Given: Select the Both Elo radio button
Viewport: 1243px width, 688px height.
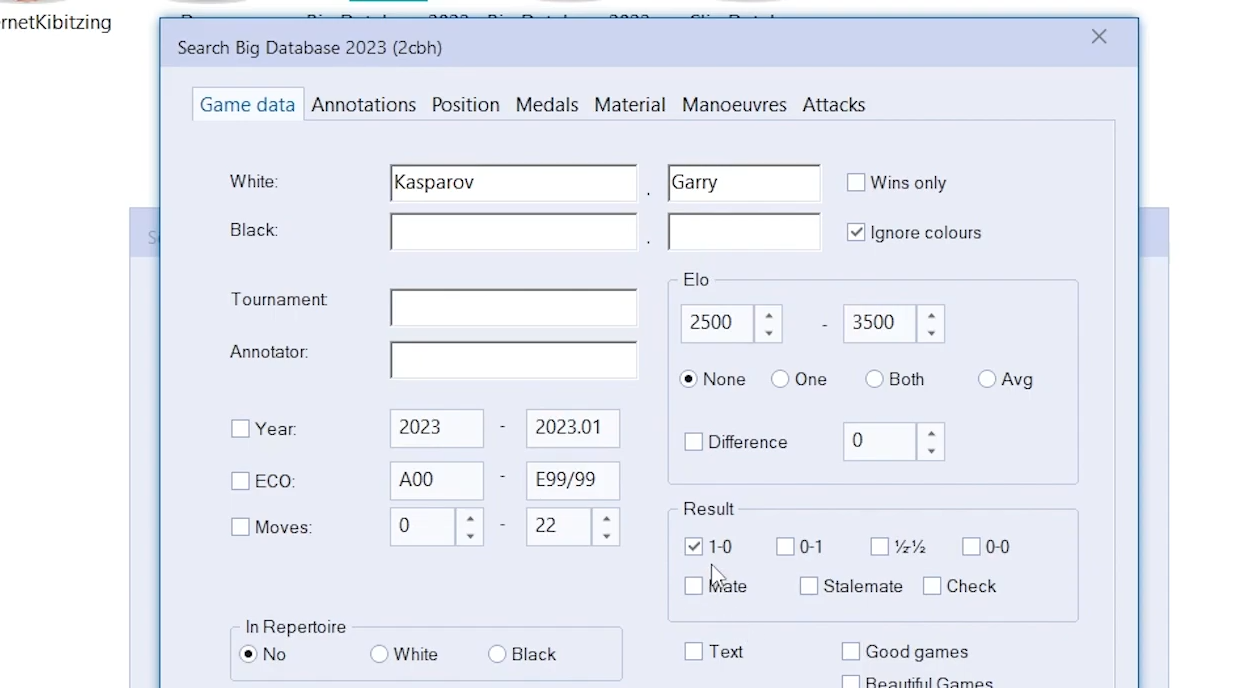Looking at the screenshot, I should coord(875,379).
